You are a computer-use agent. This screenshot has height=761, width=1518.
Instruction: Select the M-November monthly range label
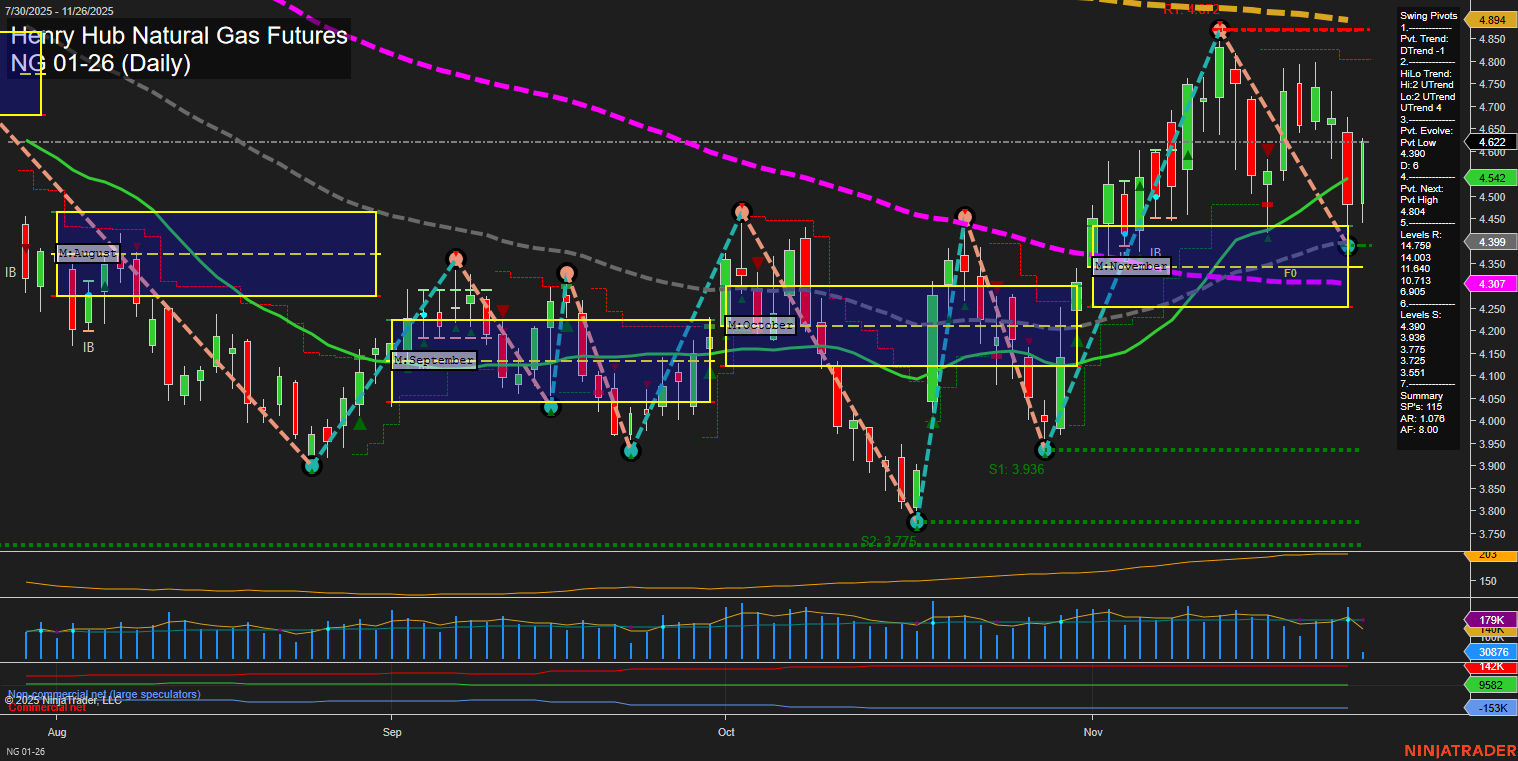tap(1130, 267)
